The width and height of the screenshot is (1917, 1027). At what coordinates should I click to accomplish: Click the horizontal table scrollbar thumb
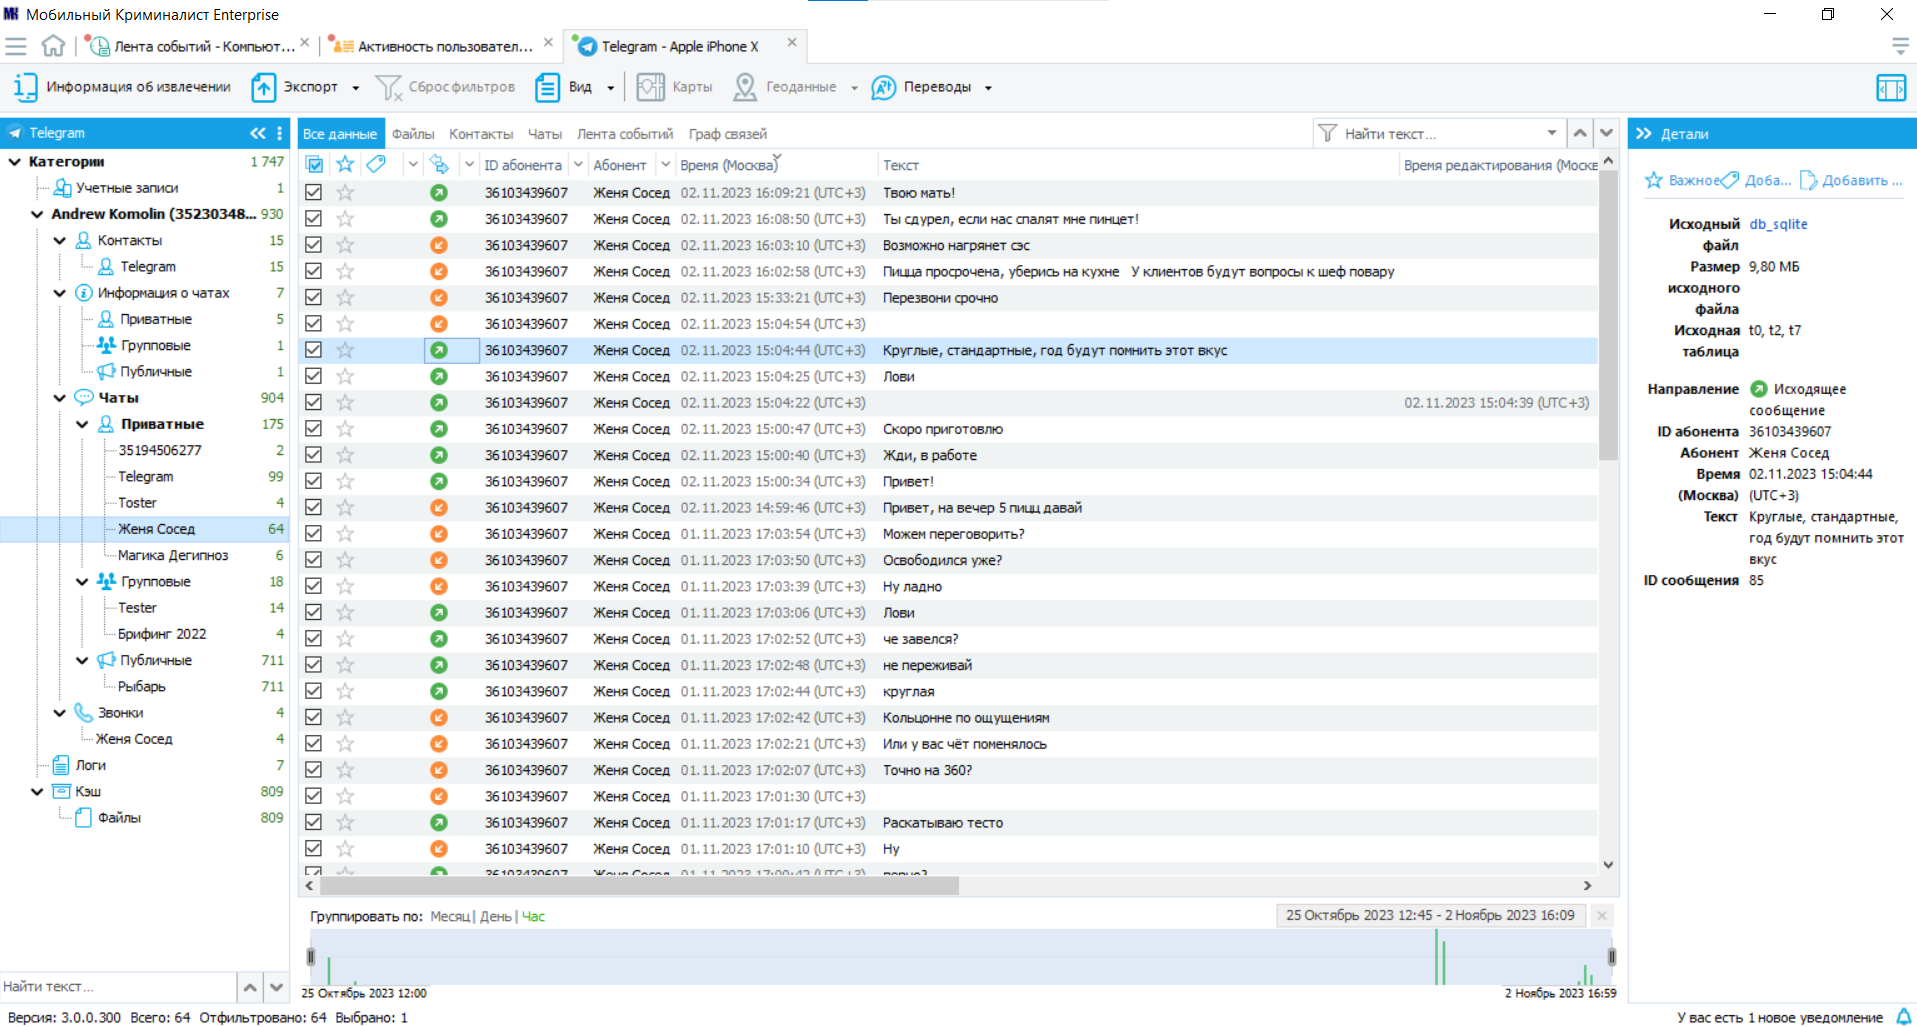coord(640,885)
